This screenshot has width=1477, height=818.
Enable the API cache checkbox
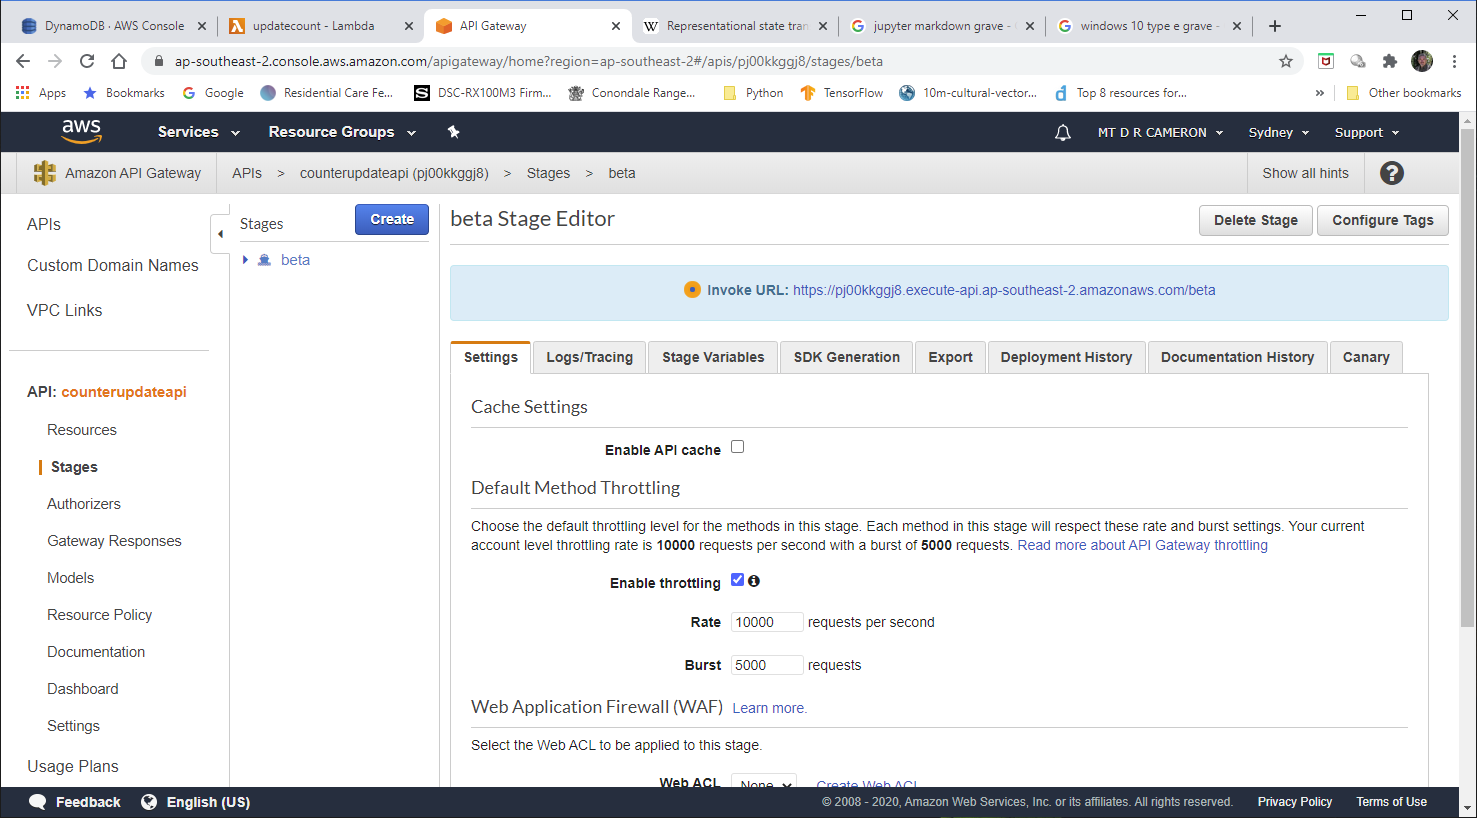[738, 447]
